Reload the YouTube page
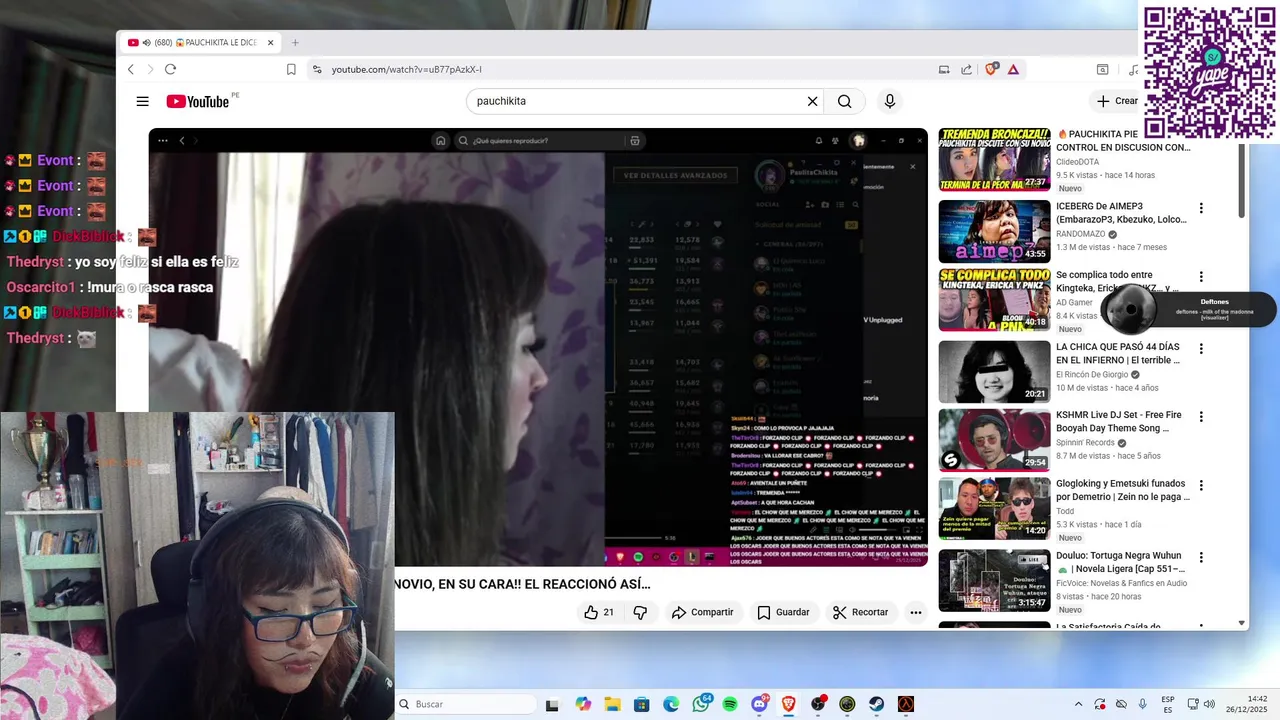Viewport: 1280px width, 720px height. pos(170,69)
